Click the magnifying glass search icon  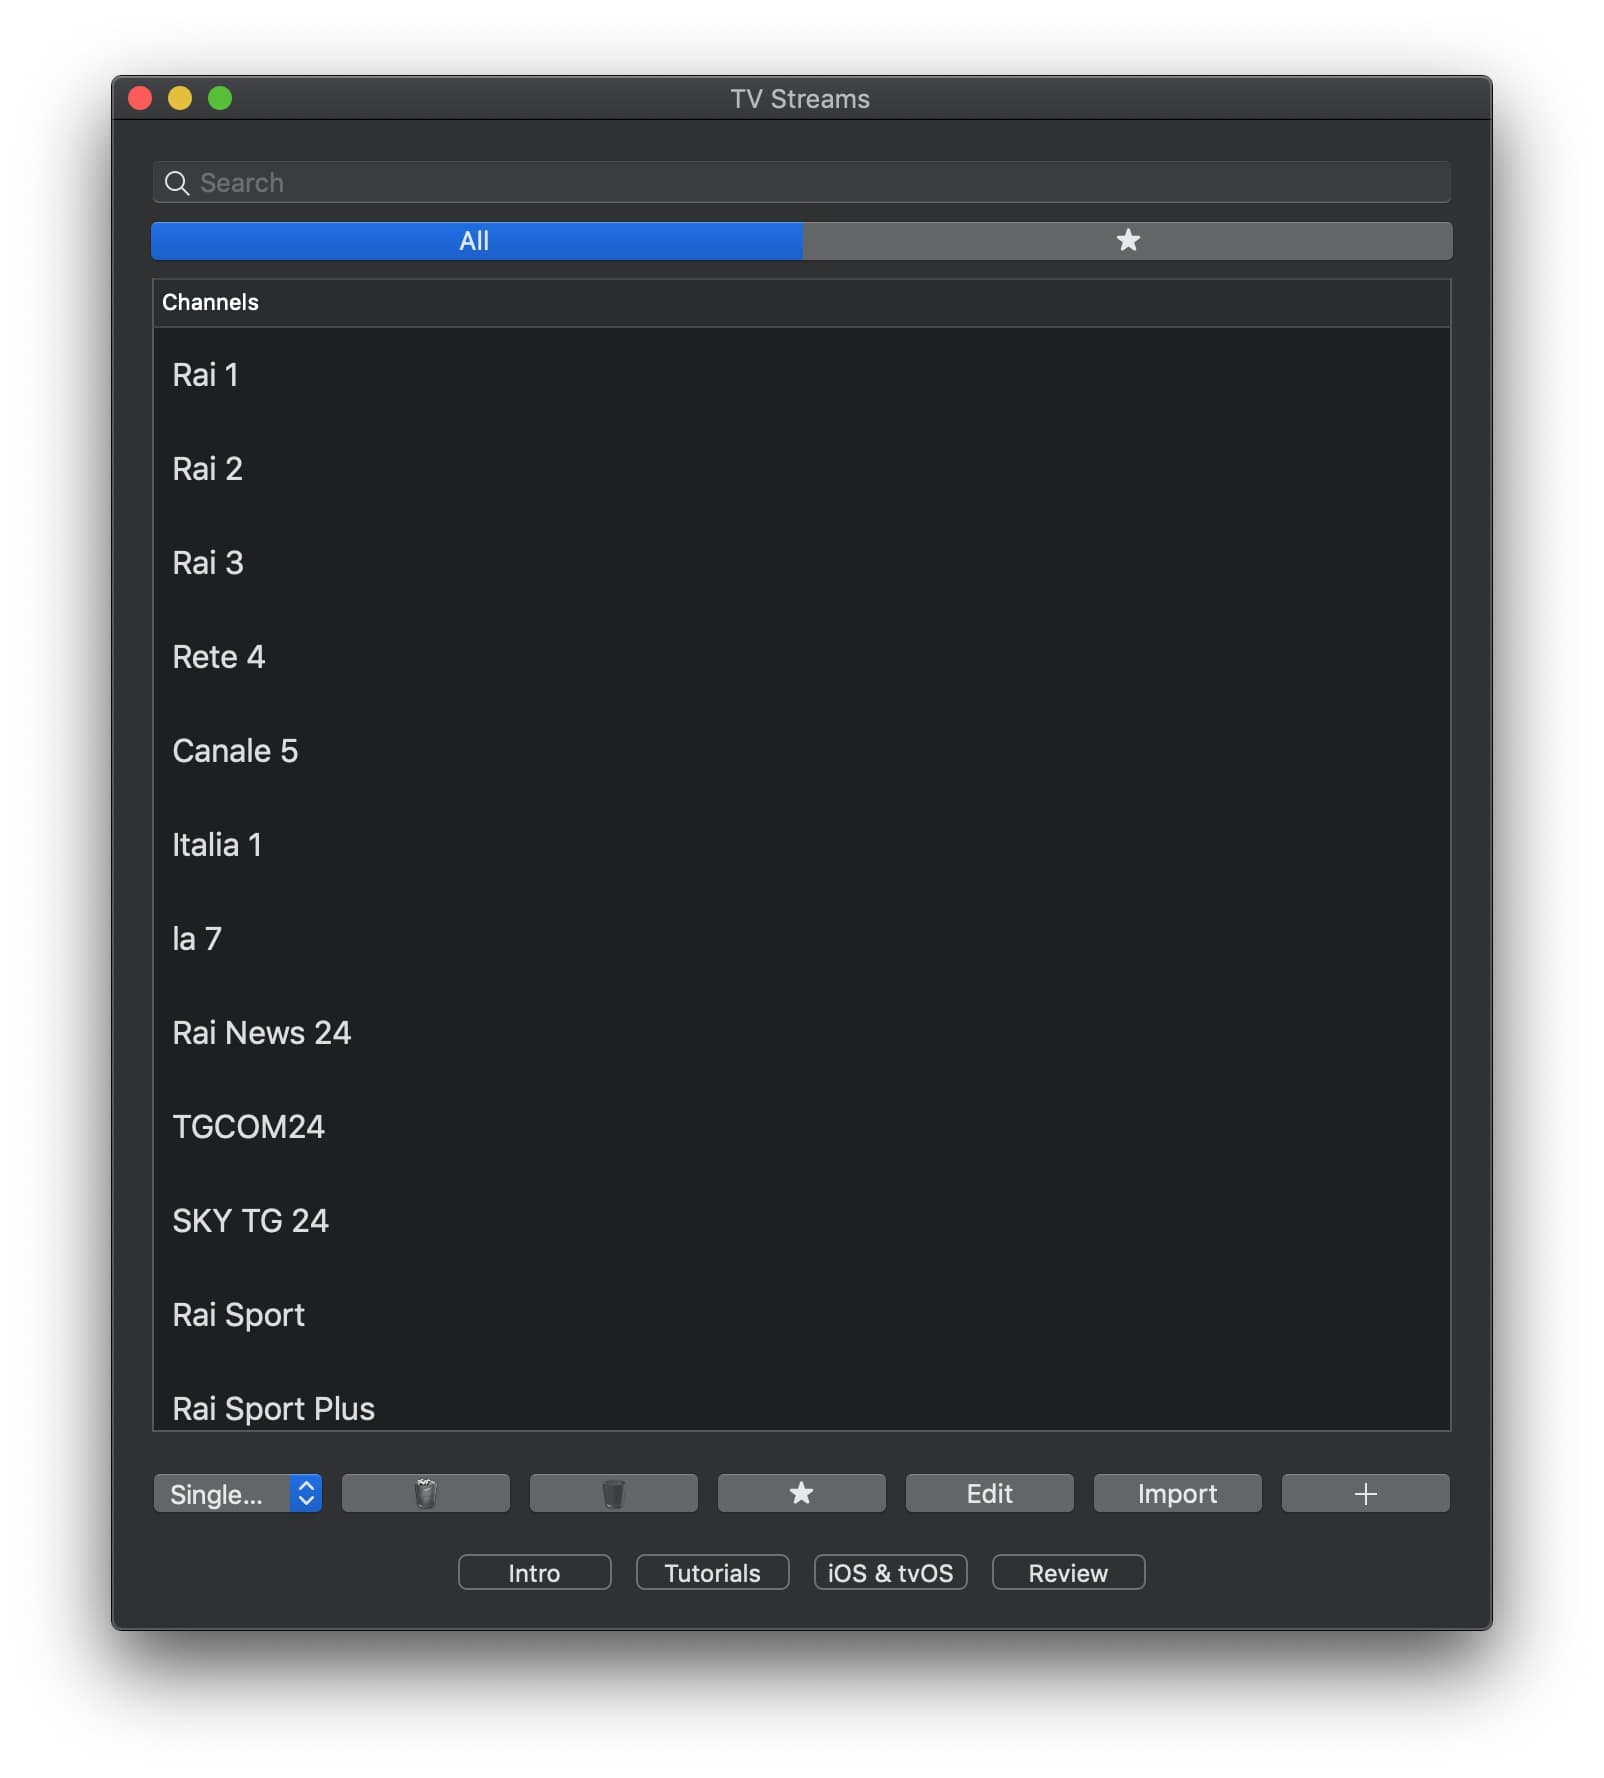[177, 183]
